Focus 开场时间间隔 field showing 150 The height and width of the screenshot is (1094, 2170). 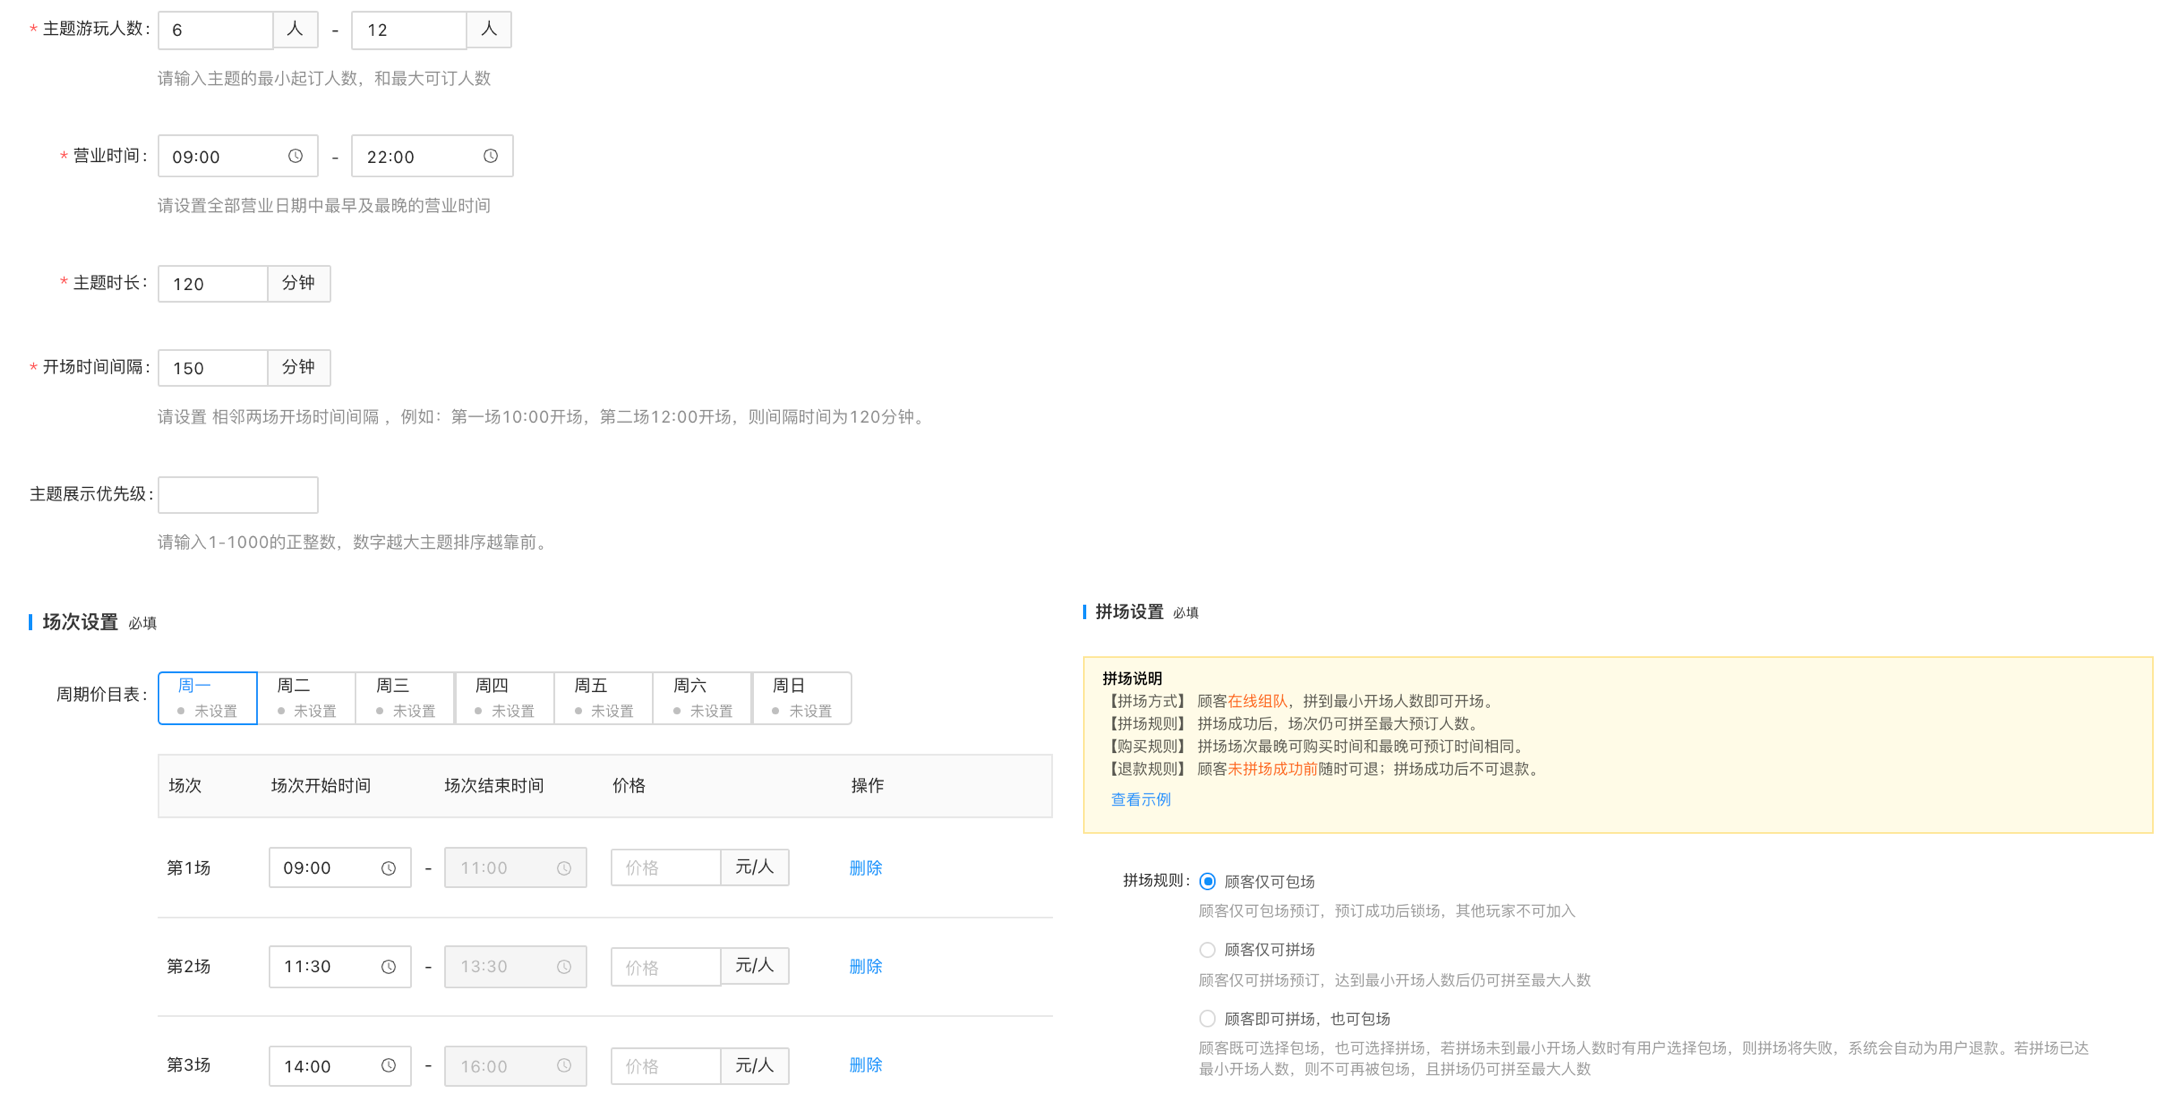213,368
